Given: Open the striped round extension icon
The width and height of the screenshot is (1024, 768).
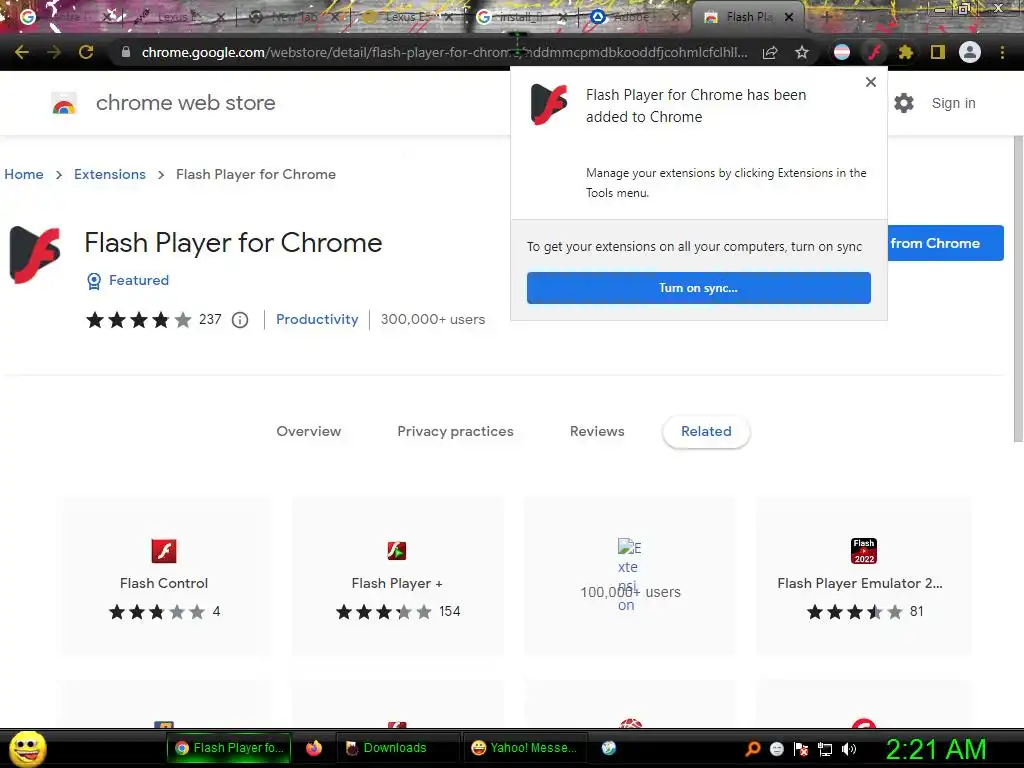Looking at the screenshot, I should (x=842, y=52).
